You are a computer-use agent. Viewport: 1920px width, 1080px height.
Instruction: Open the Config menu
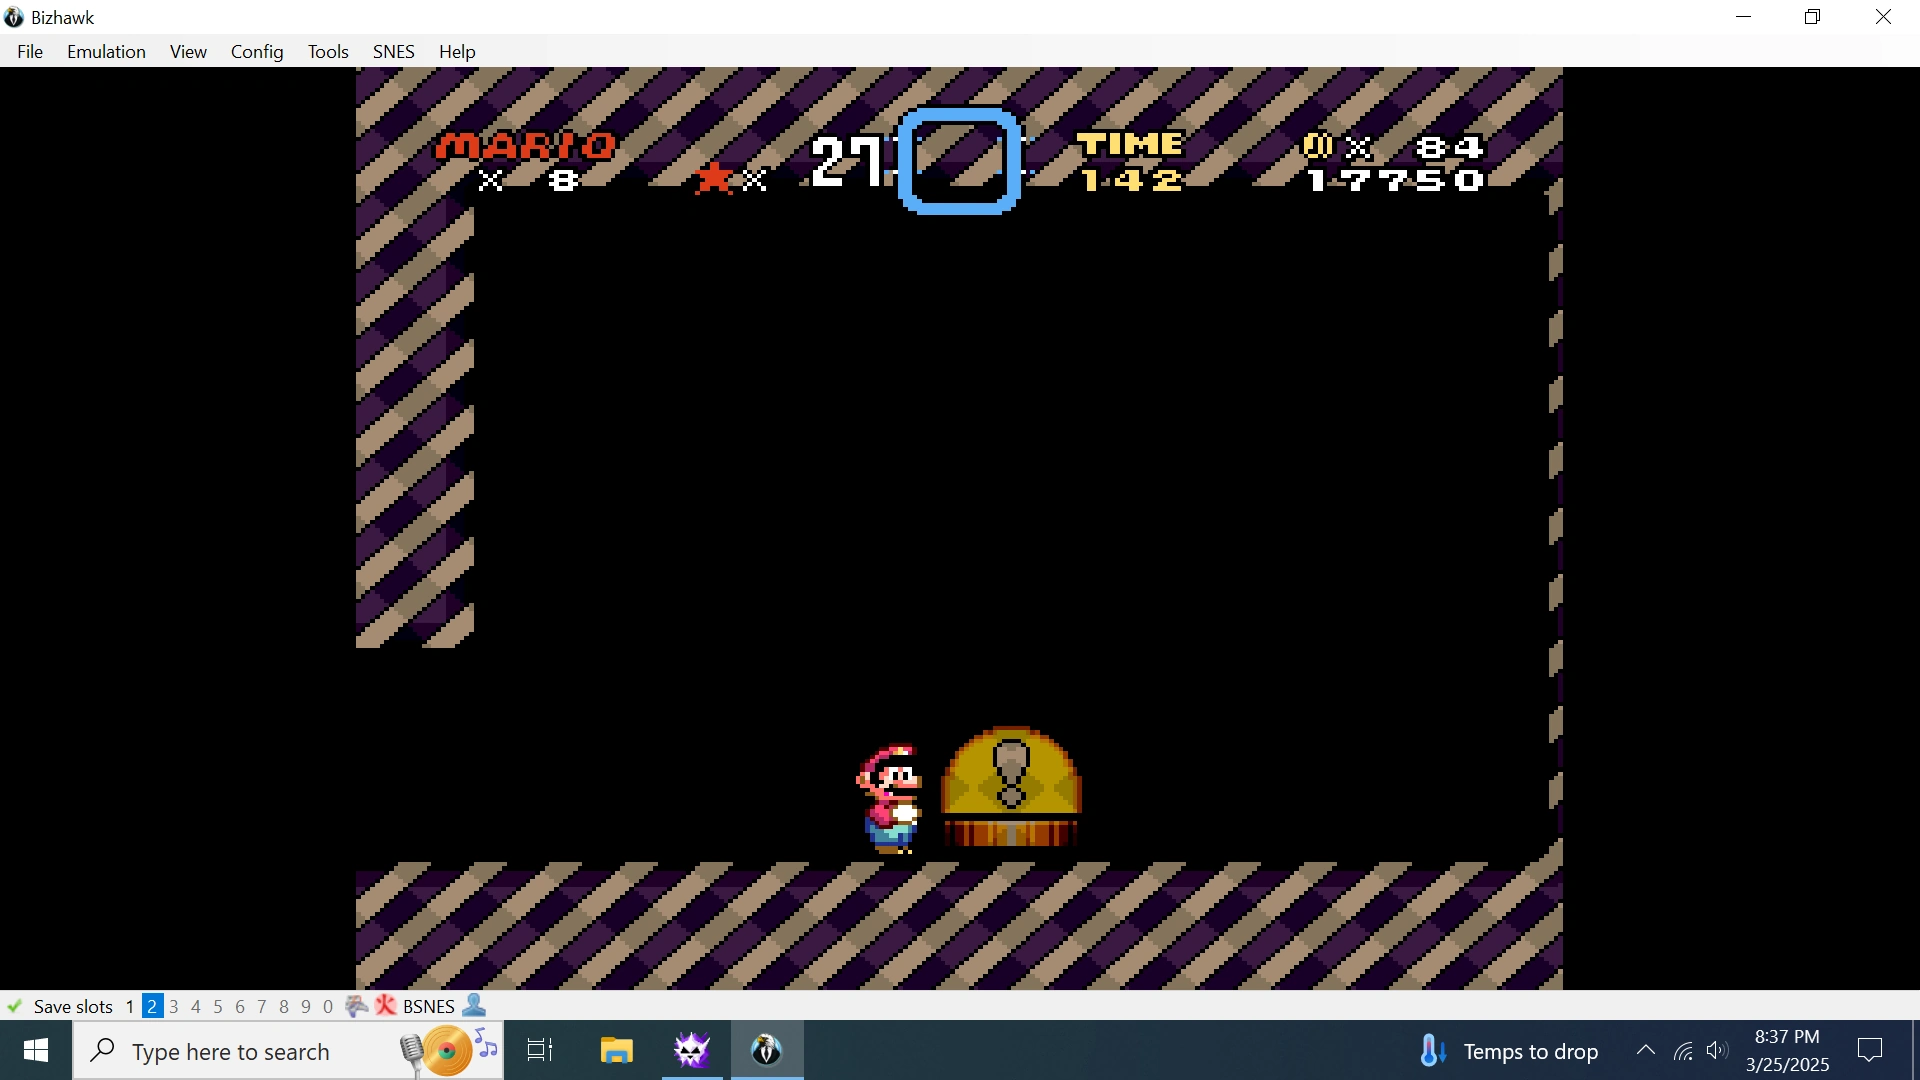[257, 52]
